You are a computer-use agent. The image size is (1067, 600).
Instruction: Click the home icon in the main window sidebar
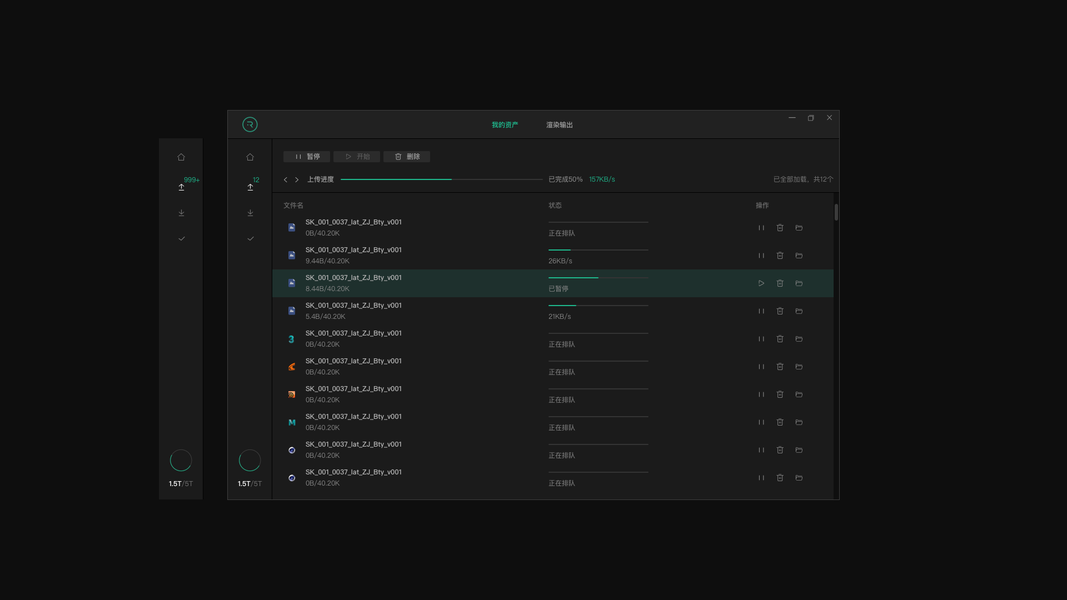point(250,157)
